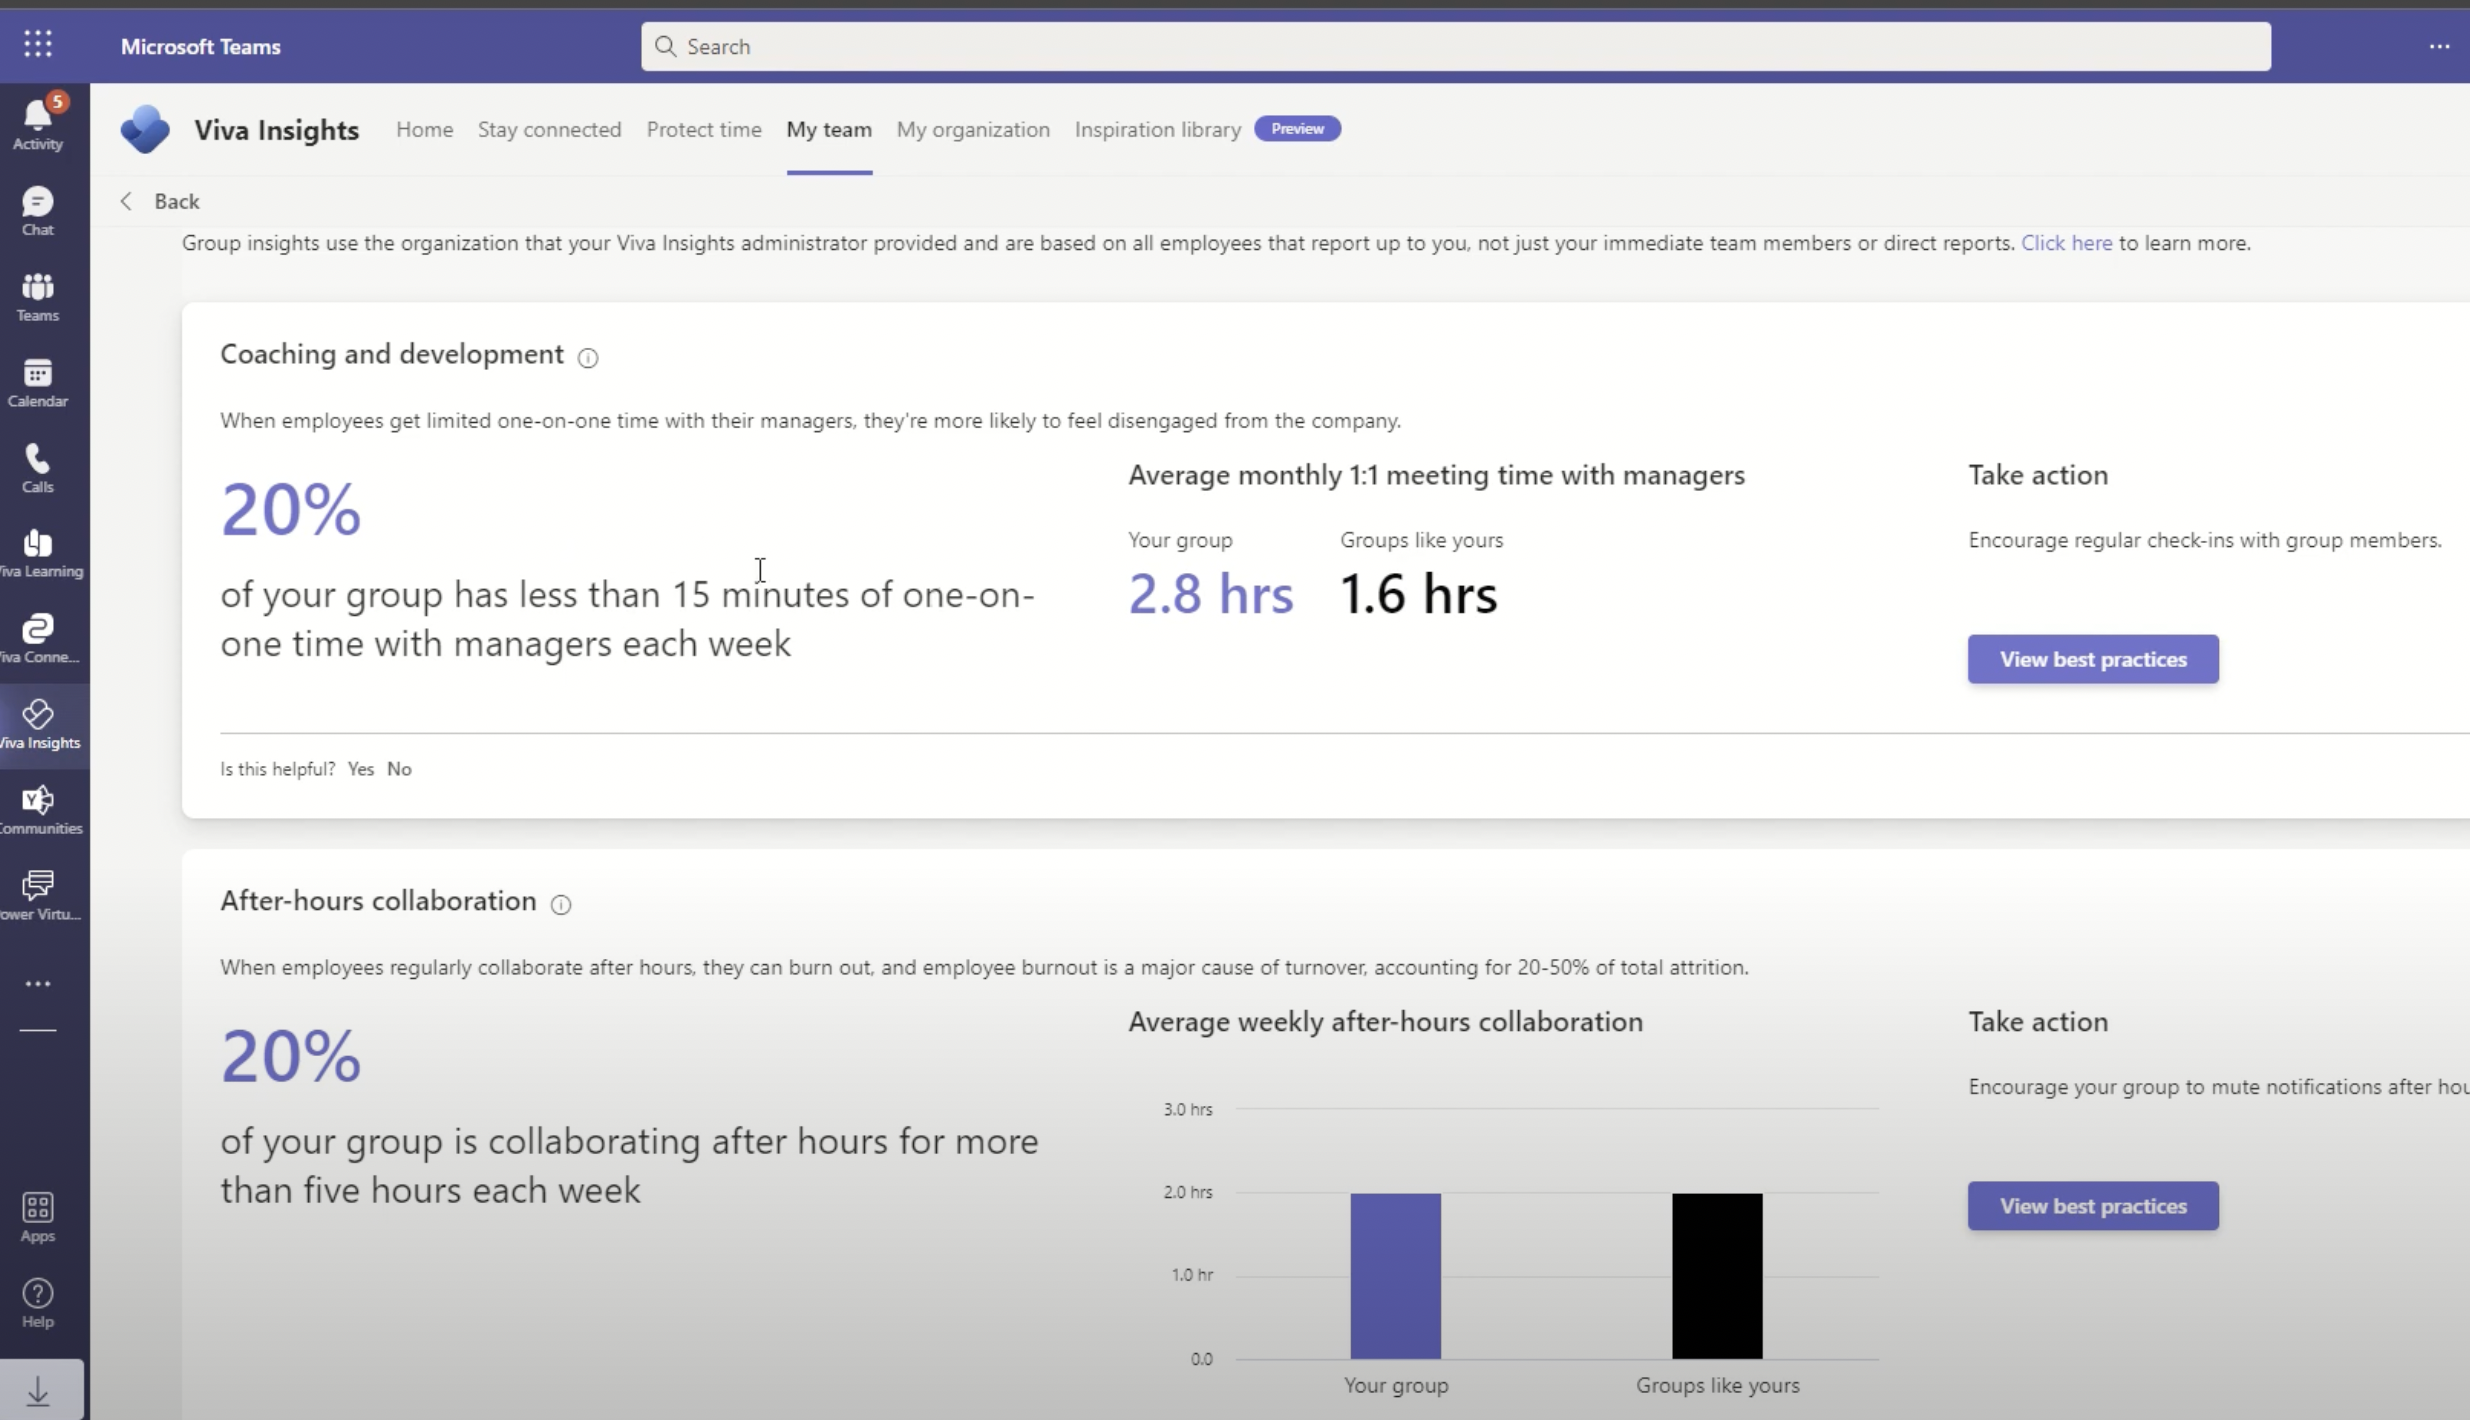The width and height of the screenshot is (2470, 1420).
Task: Switch to Stay connected tab
Action: point(549,129)
